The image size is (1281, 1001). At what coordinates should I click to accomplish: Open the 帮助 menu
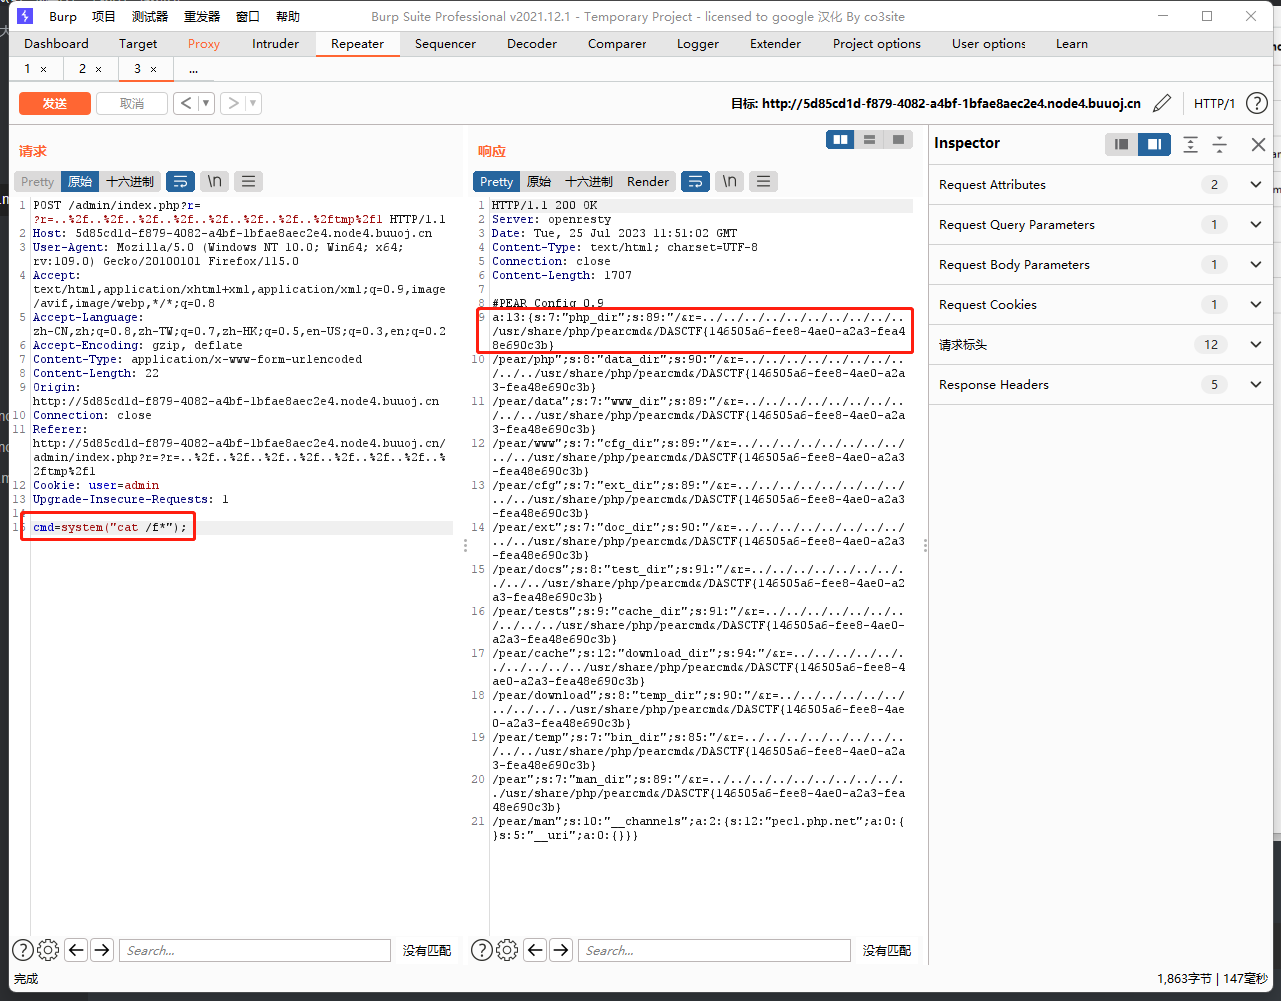[288, 16]
